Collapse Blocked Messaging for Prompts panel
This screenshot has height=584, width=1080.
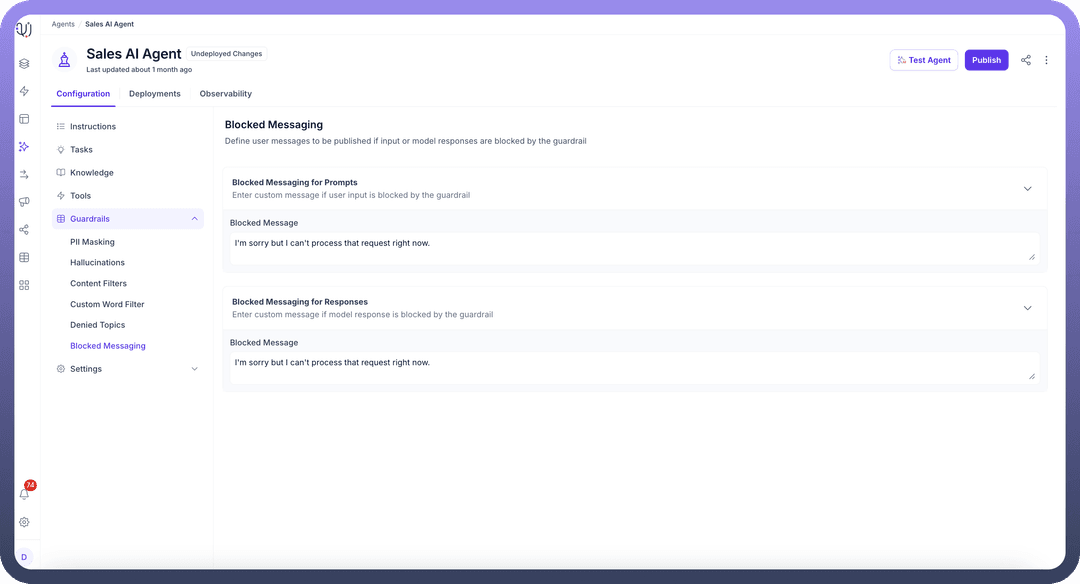(1027, 188)
